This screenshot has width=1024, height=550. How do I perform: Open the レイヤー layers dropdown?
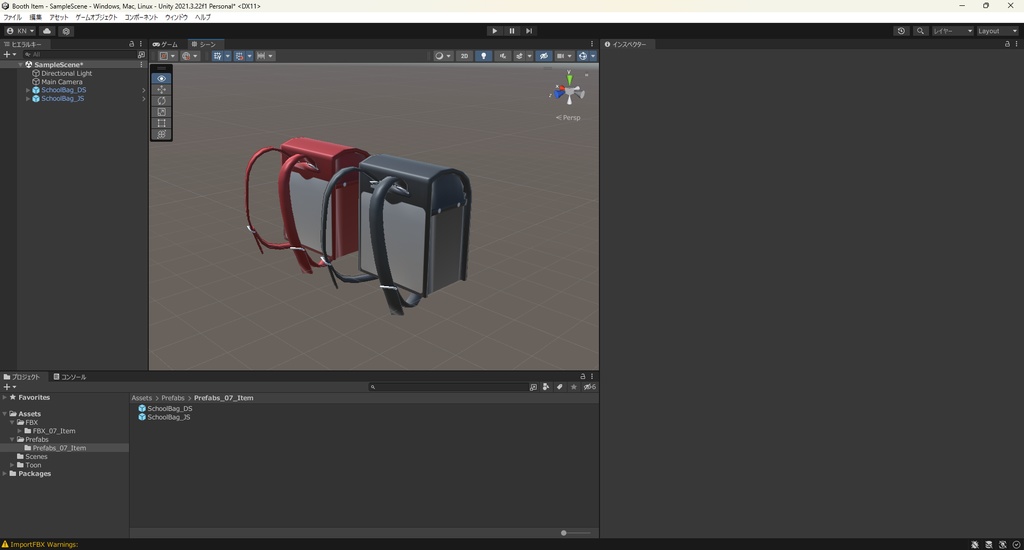tap(952, 31)
